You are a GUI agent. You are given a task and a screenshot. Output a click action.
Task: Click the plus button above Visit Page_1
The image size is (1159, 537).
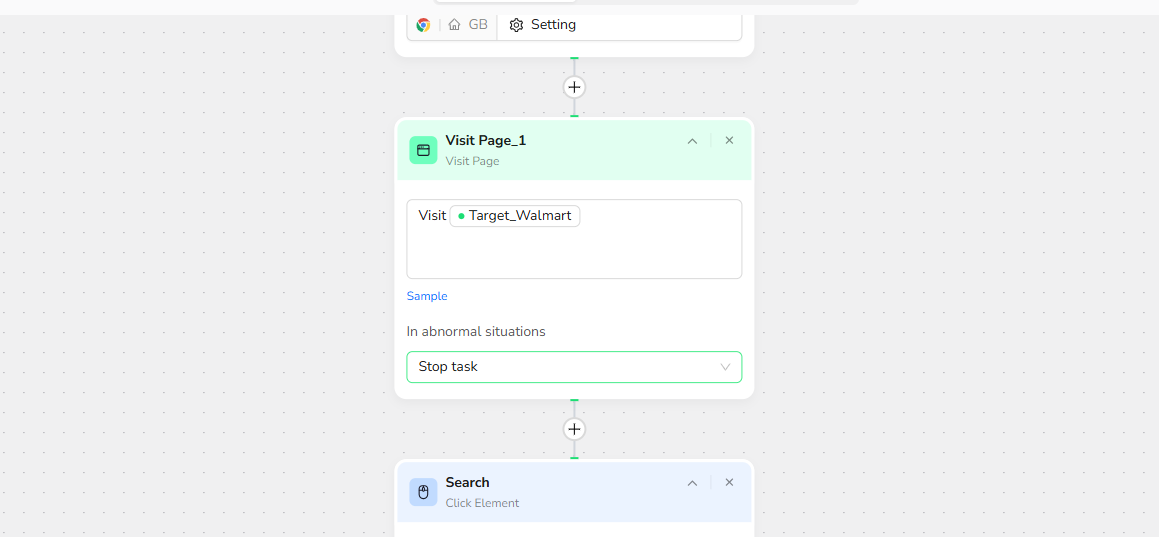click(x=574, y=87)
